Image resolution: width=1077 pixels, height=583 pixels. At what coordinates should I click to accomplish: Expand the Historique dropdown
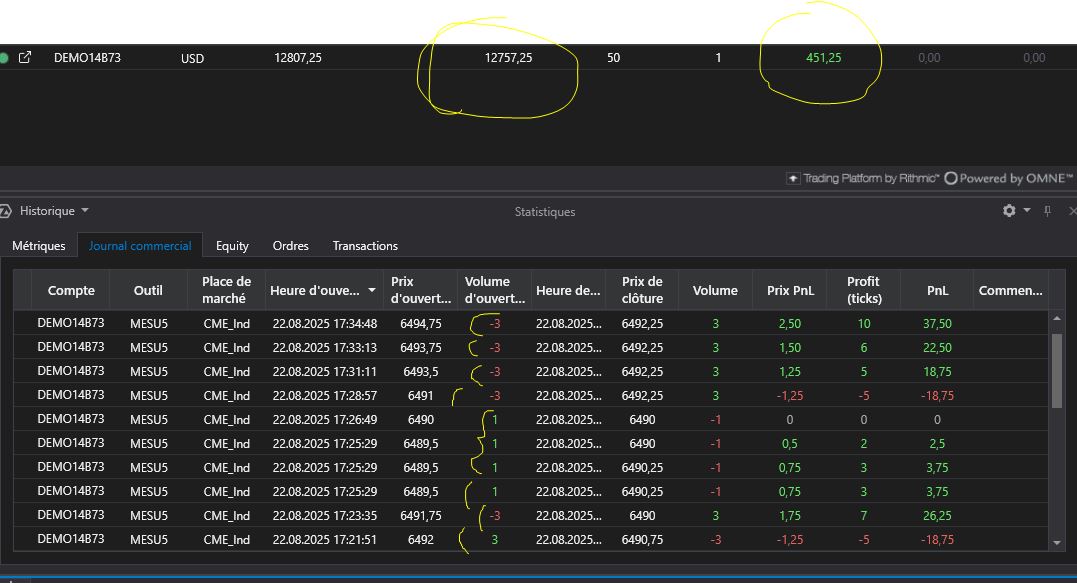[x=85, y=211]
